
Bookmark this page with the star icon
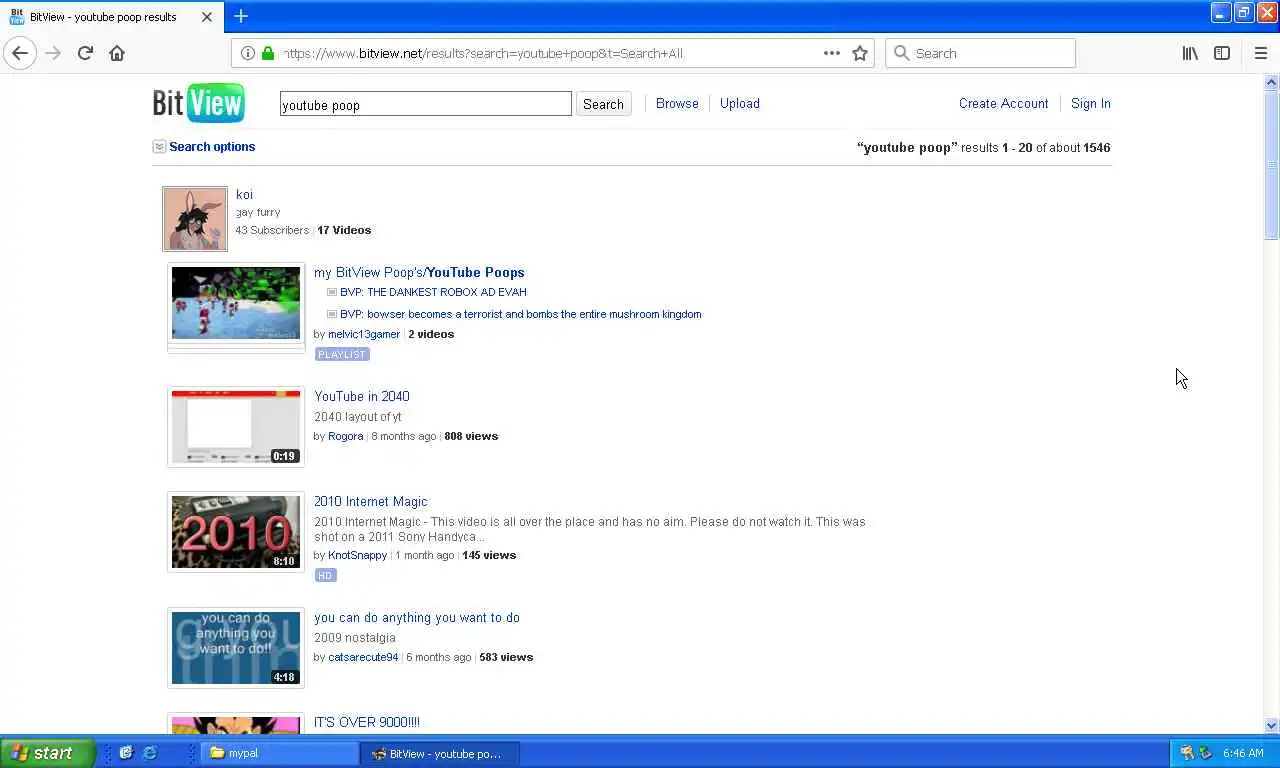(x=860, y=53)
